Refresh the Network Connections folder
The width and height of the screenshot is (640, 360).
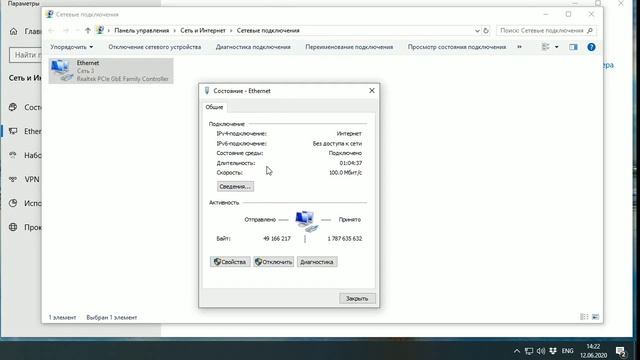pos(486,31)
